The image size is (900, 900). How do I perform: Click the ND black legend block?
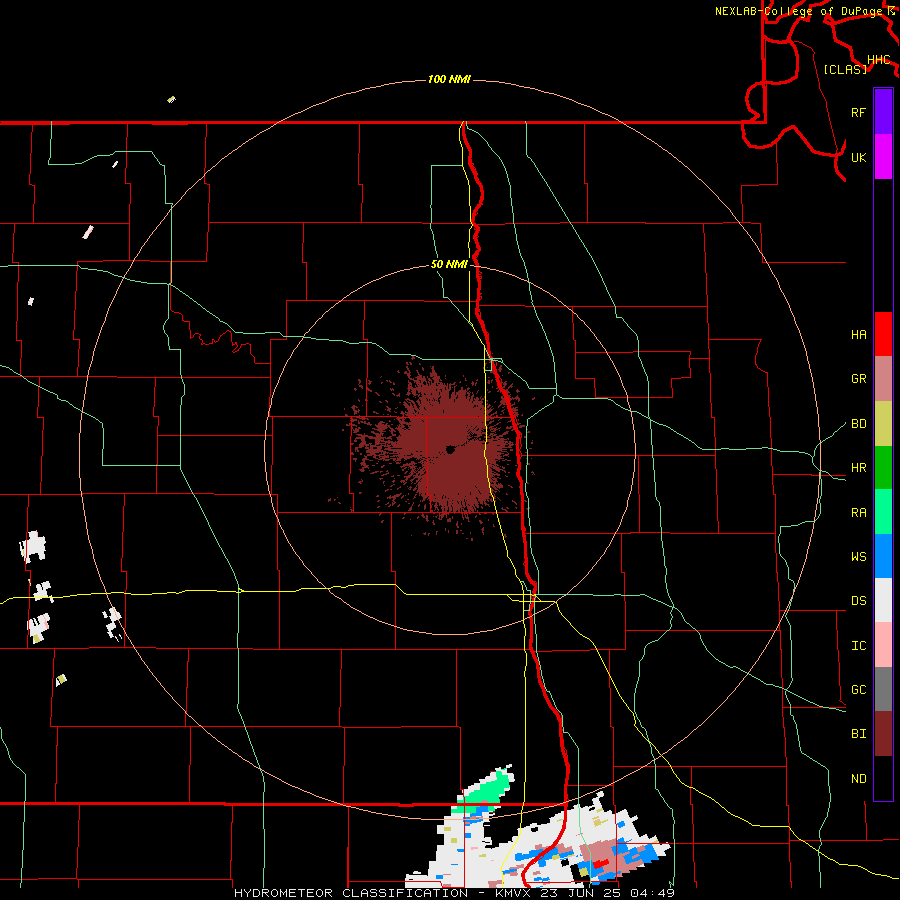tap(883, 778)
